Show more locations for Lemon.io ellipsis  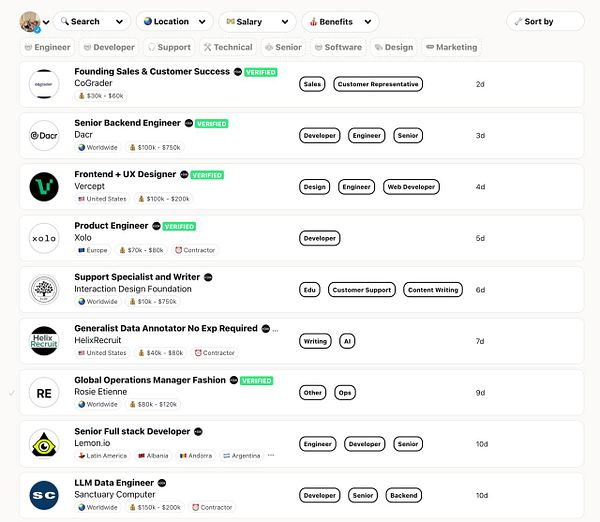click(x=271, y=455)
